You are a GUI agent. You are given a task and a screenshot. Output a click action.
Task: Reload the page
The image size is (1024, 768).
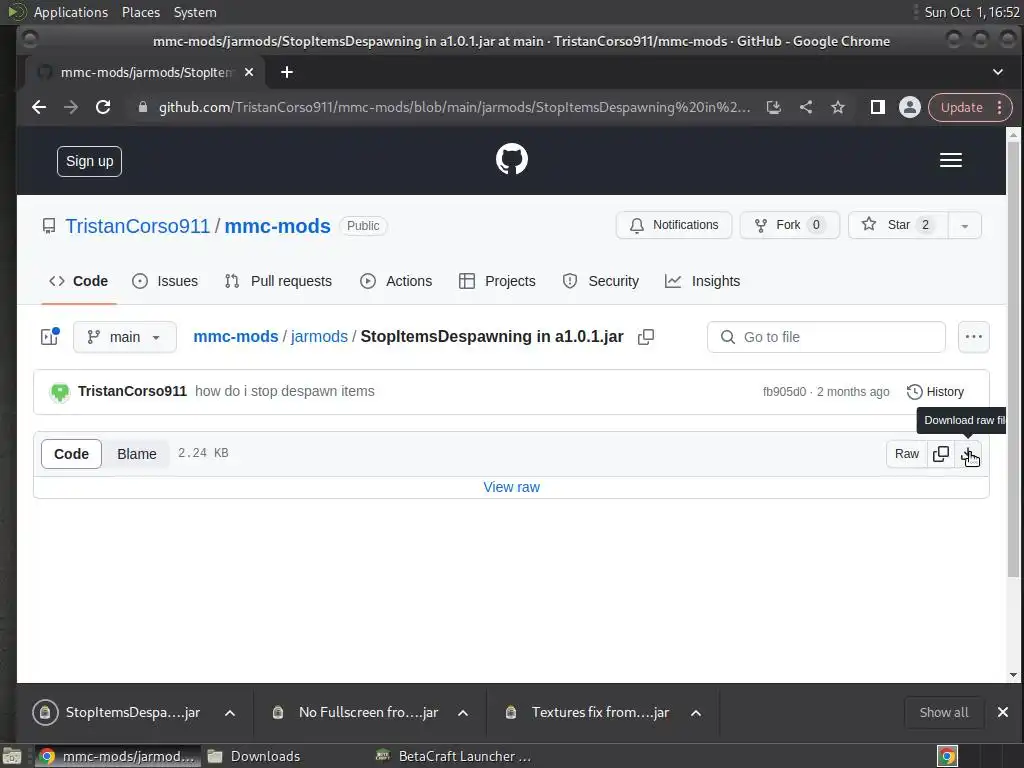coord(103,107)
